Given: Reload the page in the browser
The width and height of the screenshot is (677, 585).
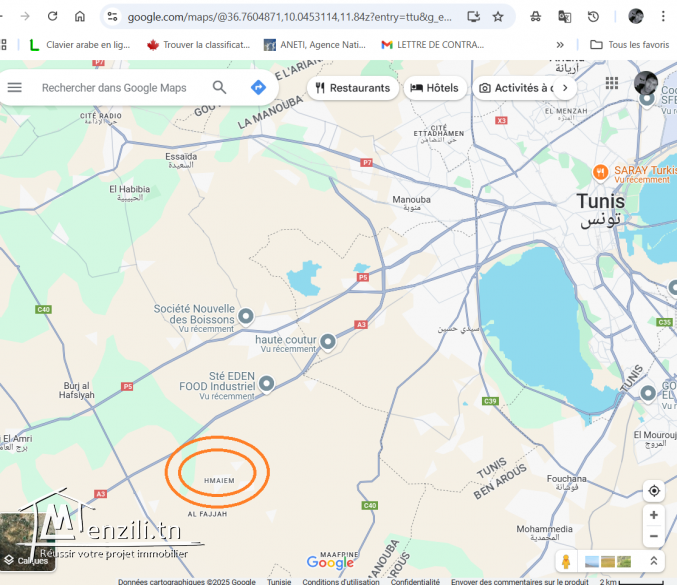Looking at the screenshot, I should click(x=52, y=17).
